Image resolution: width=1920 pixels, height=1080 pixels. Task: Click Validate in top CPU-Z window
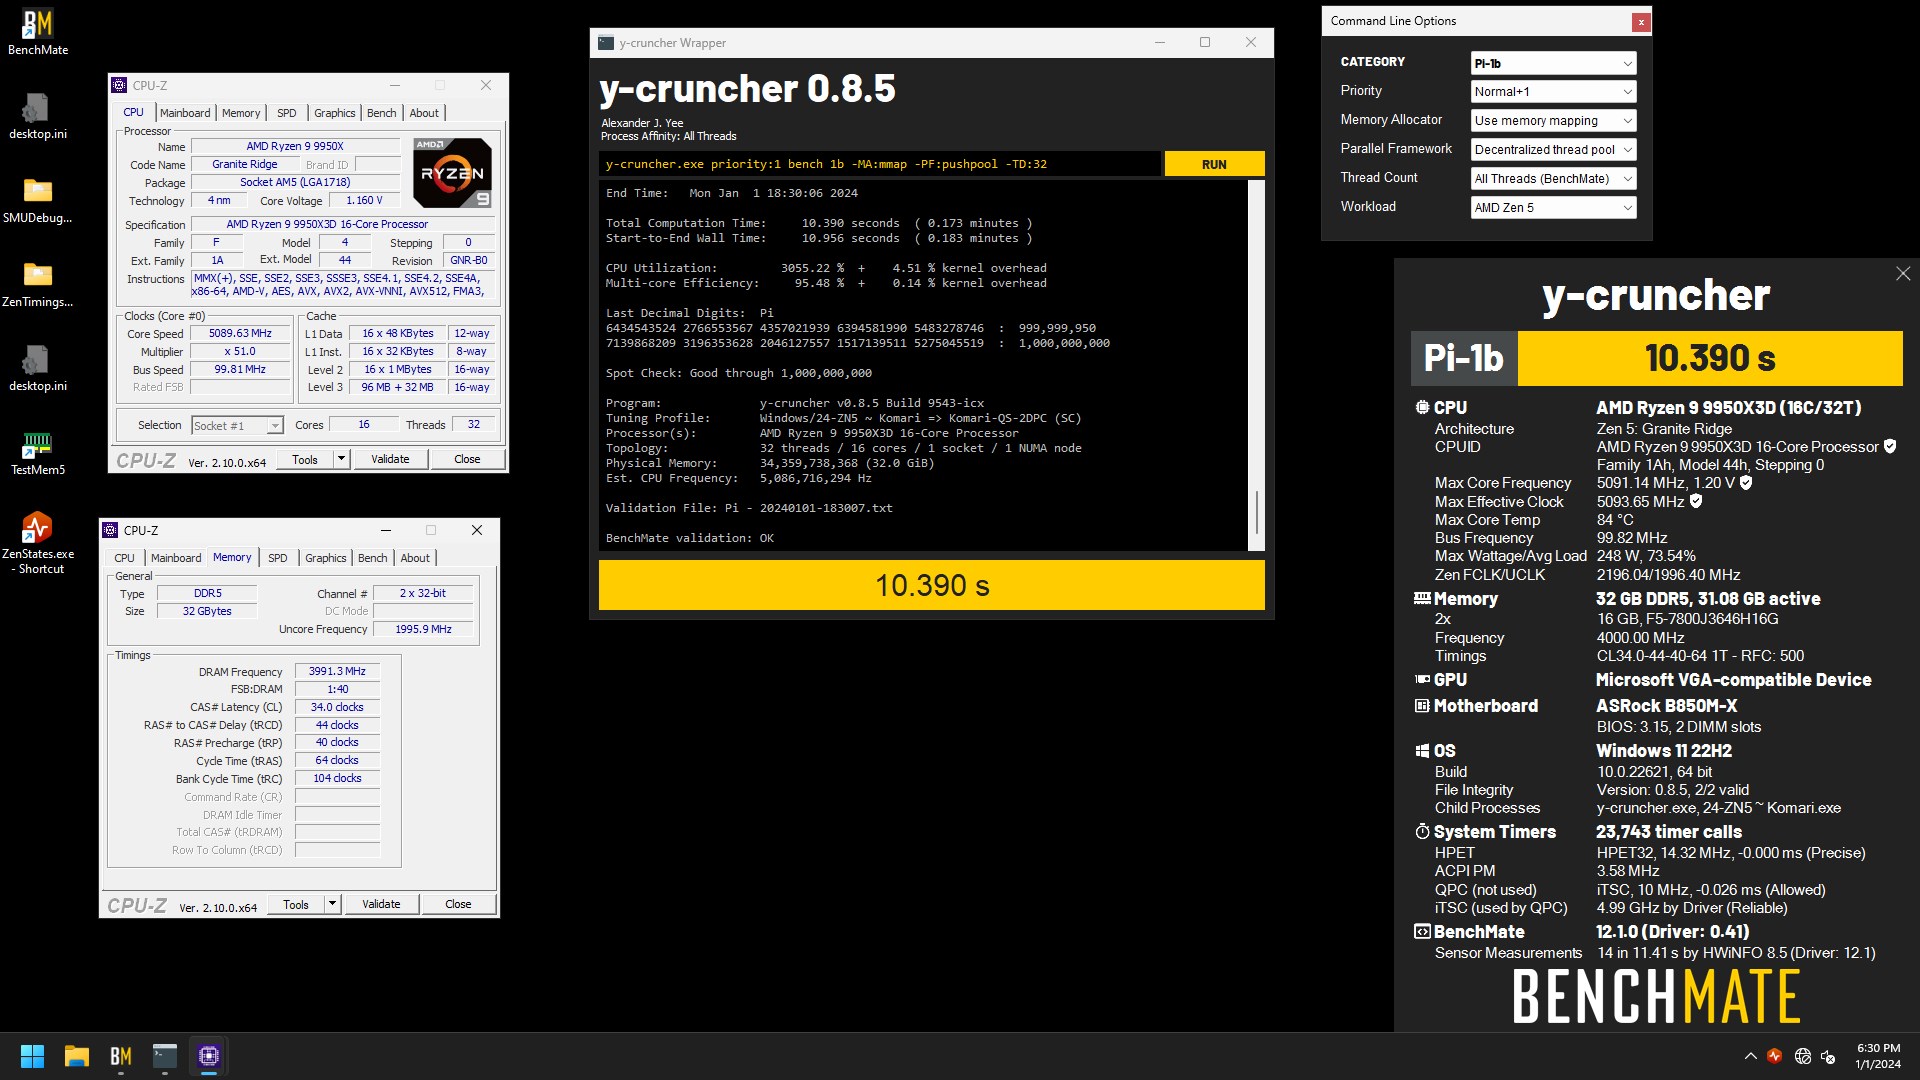click(x=390, y=459)
